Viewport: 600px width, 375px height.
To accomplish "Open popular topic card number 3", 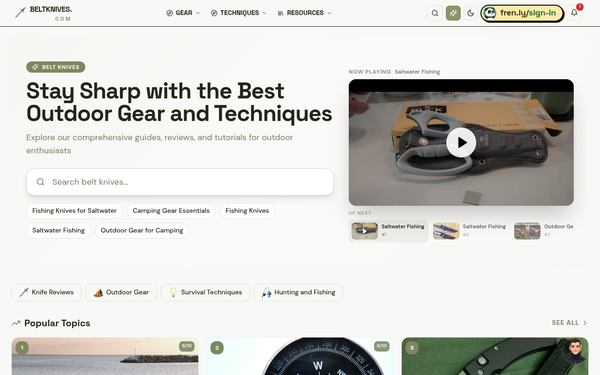I will [495, 356].
